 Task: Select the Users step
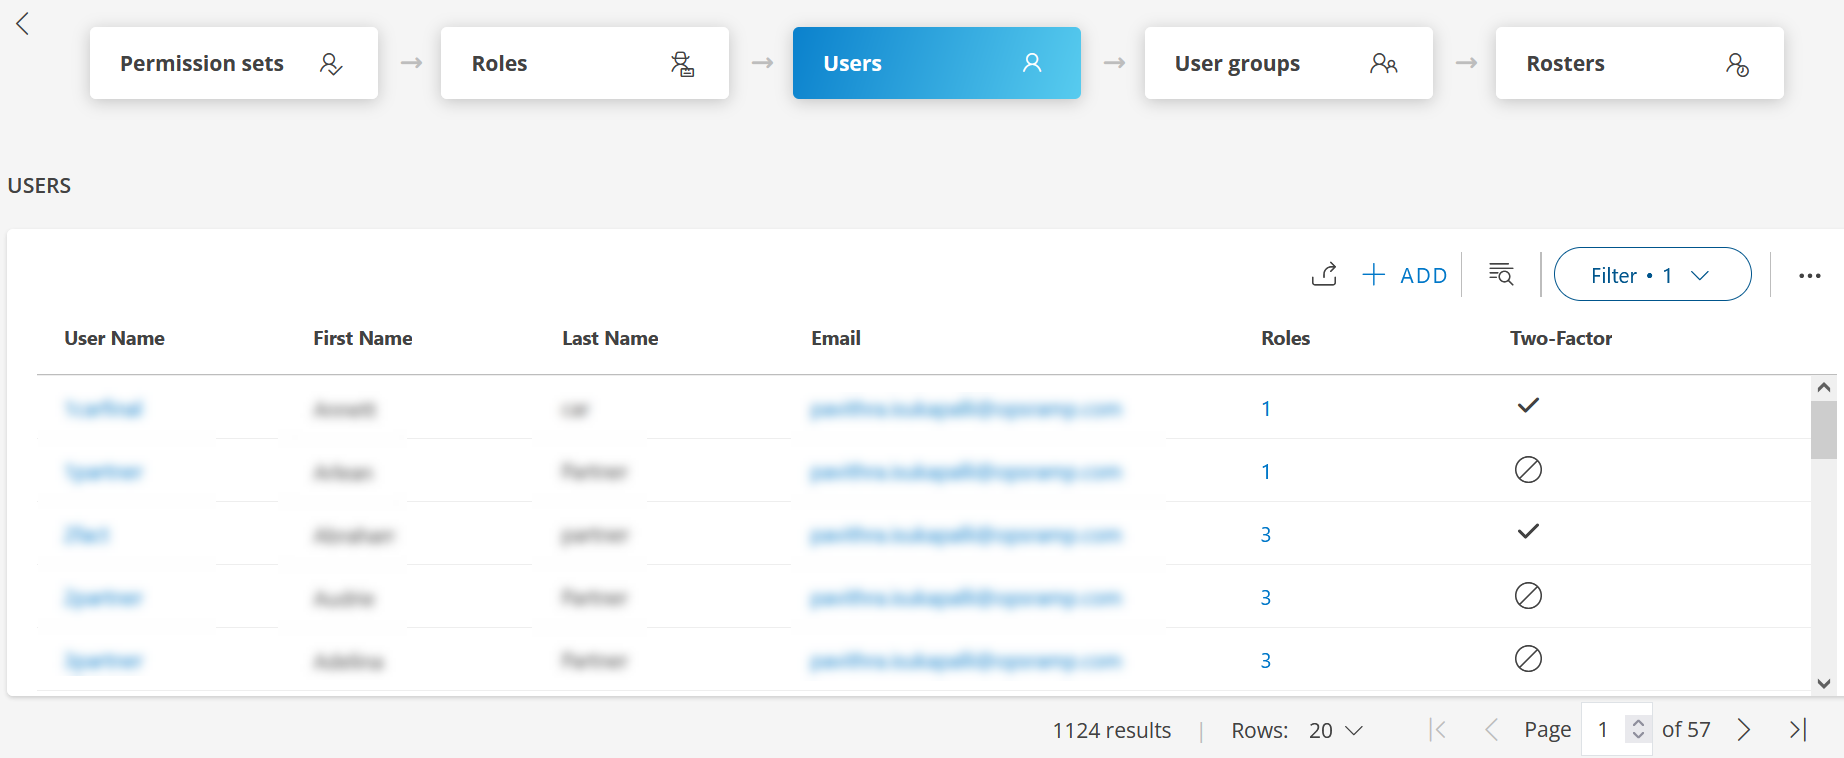[937, 63]
